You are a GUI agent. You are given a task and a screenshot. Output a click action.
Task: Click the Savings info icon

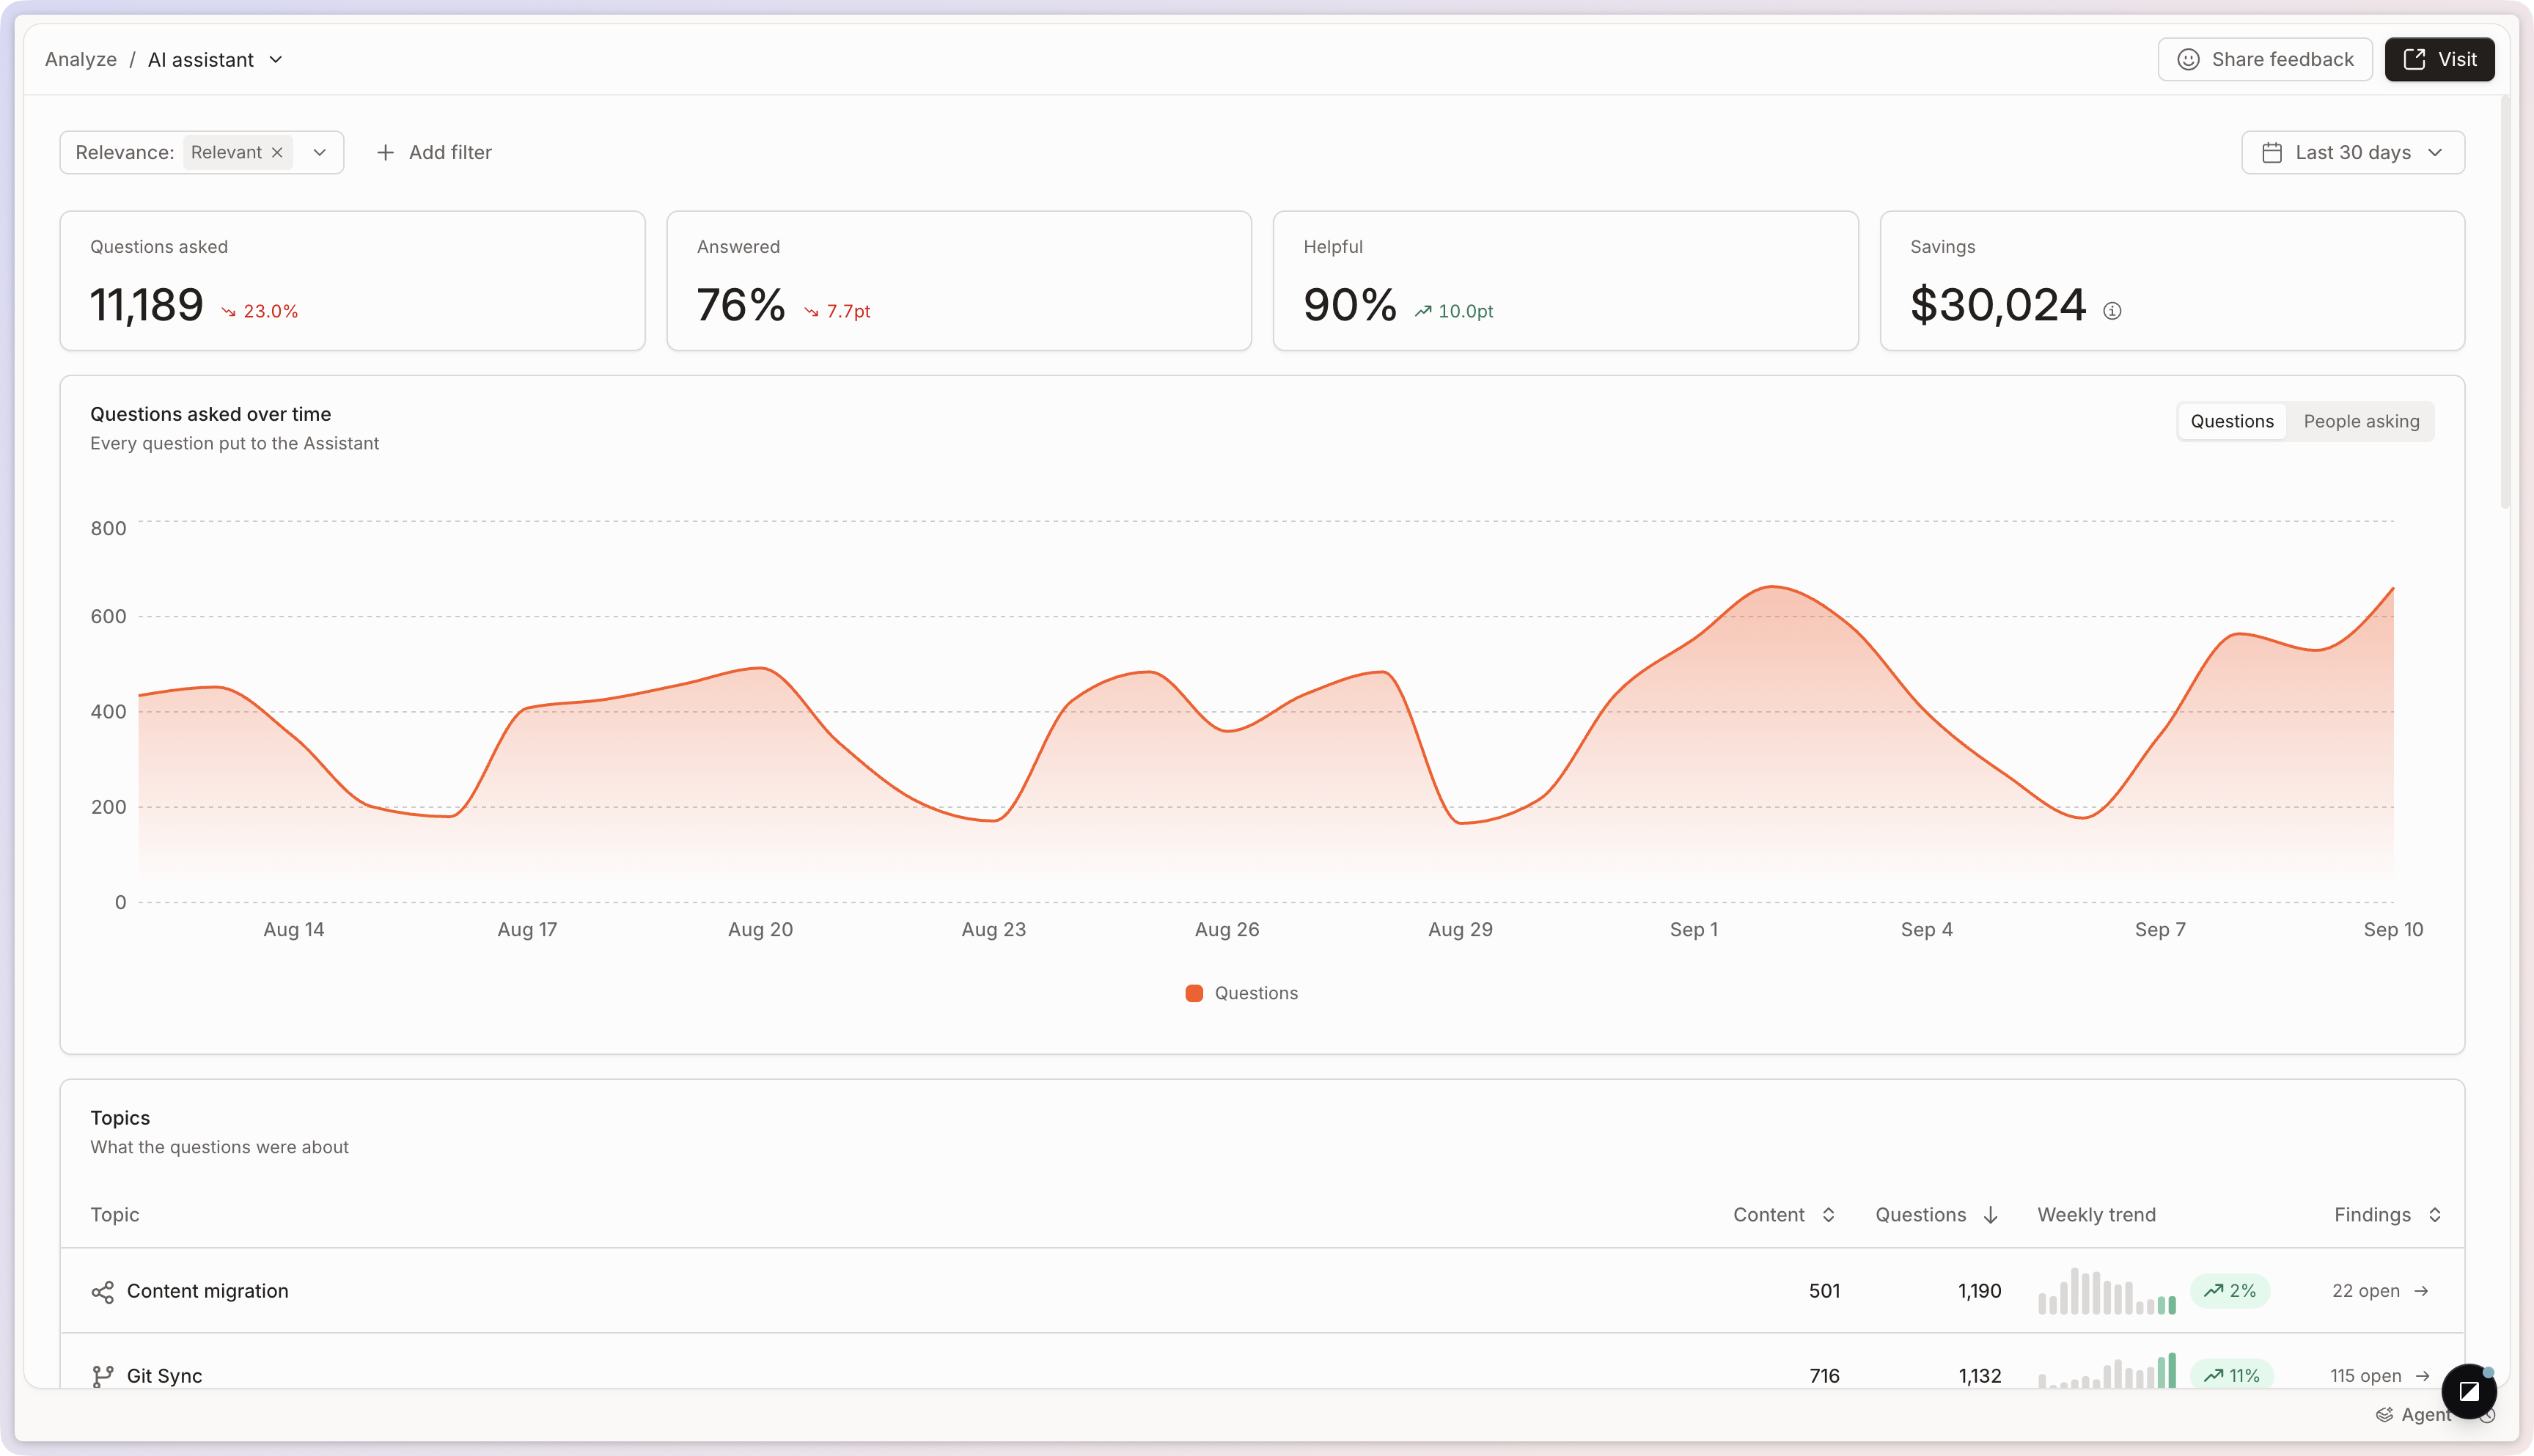(x=2112, y=311)
